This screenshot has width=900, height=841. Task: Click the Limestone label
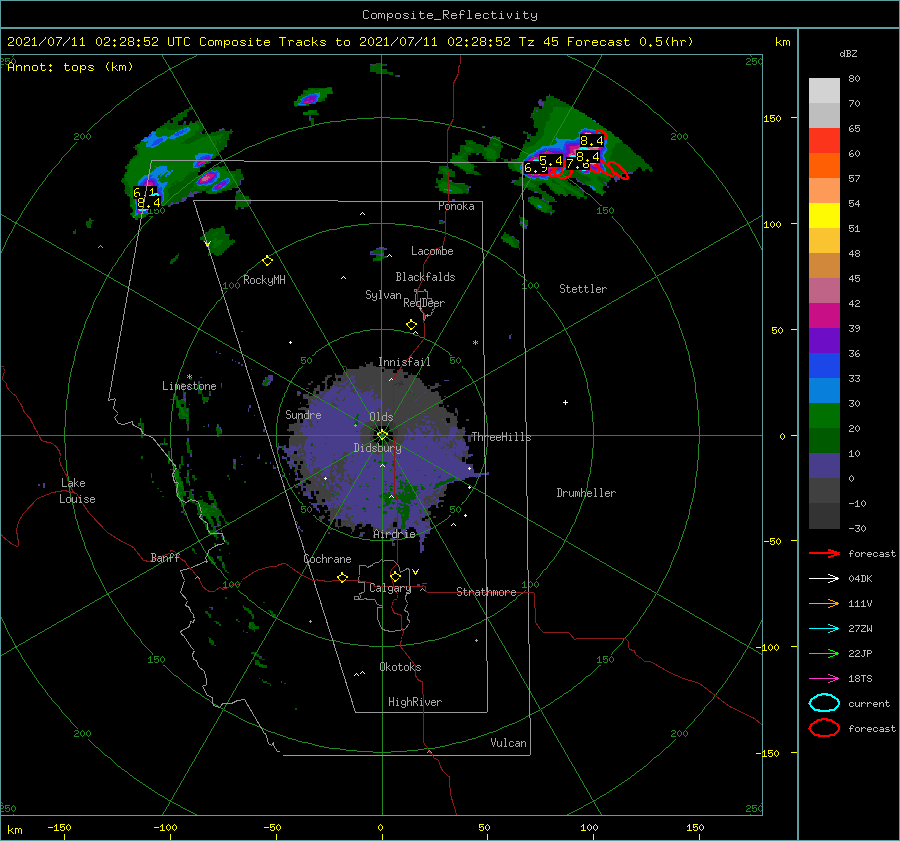189,386
